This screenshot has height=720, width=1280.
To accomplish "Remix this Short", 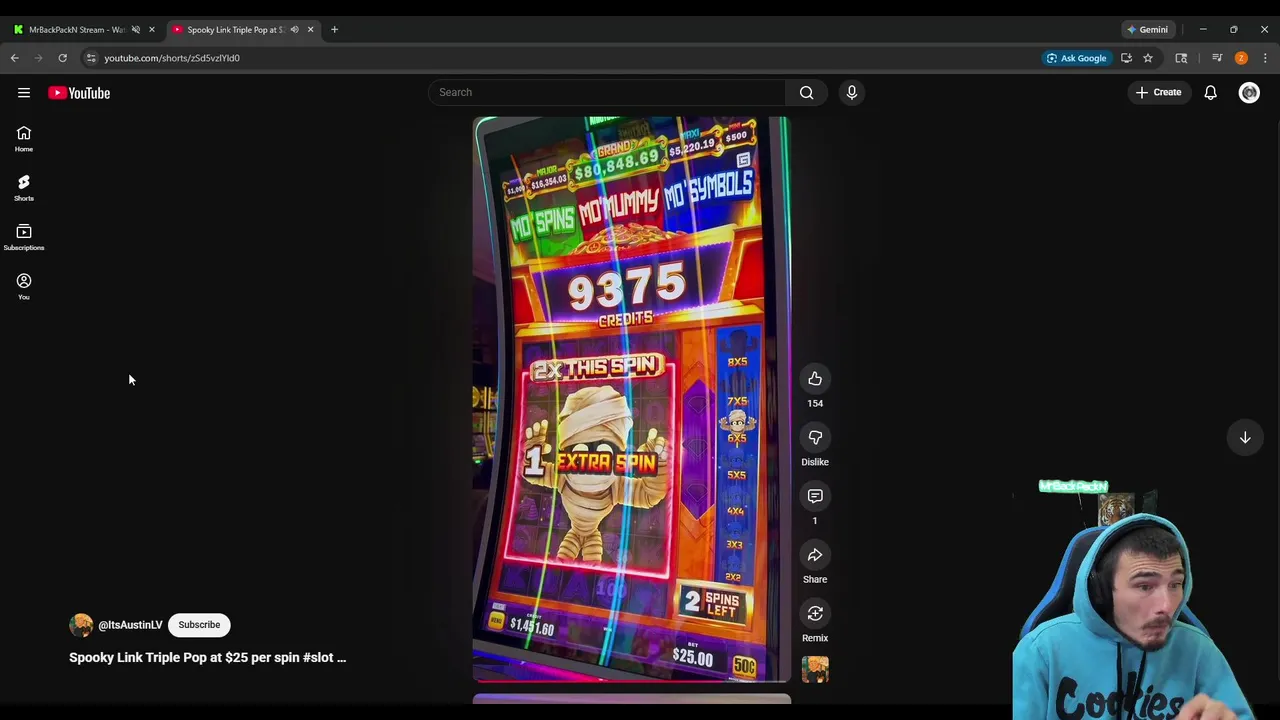I will [815, 614].
